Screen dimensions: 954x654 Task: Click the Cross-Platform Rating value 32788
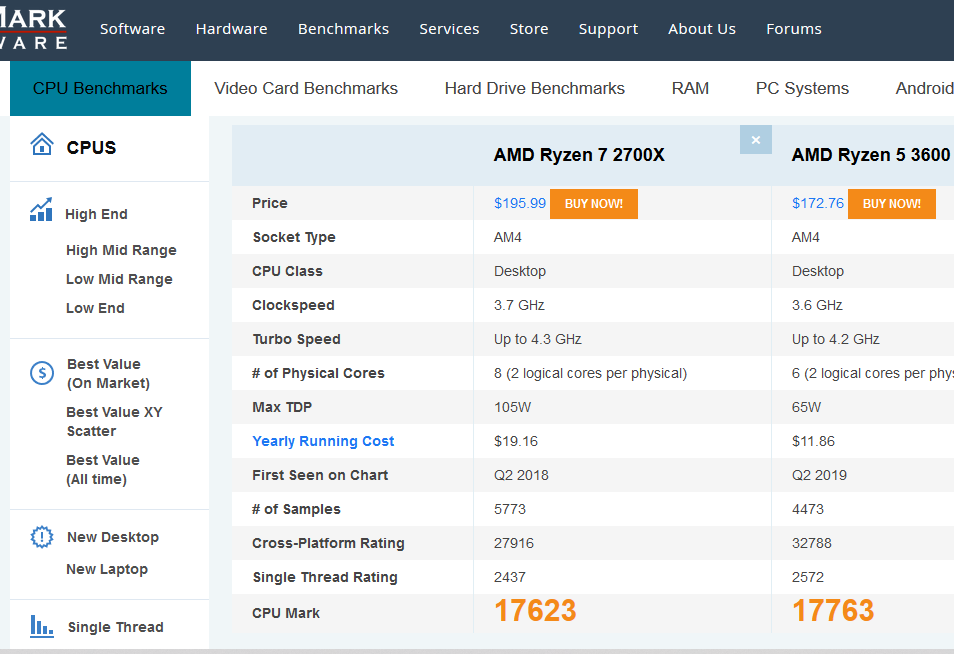pyautogui.click(x=812, y=543)
